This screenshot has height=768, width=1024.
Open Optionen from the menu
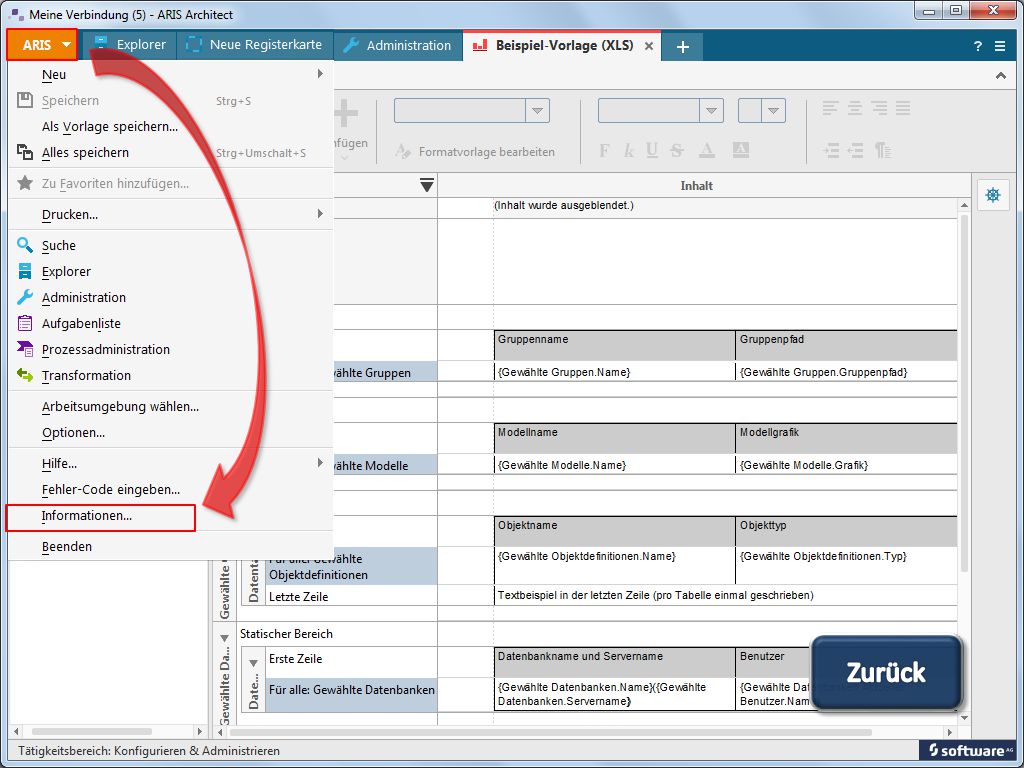(x=170, y=432)
